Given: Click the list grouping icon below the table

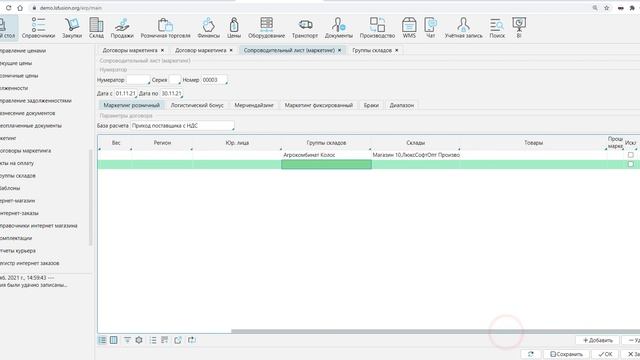Looking at the screenshot, I should 153,340.
